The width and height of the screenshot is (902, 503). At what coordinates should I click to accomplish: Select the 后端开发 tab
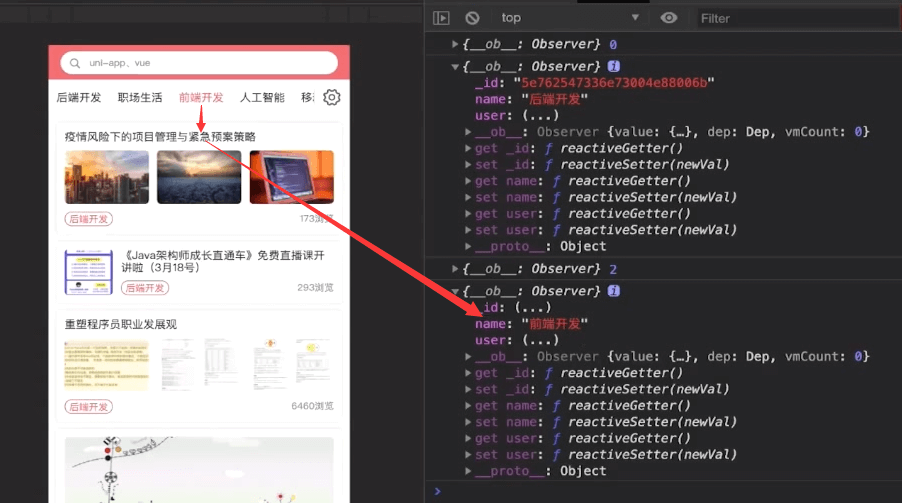[x=79, y=97]
